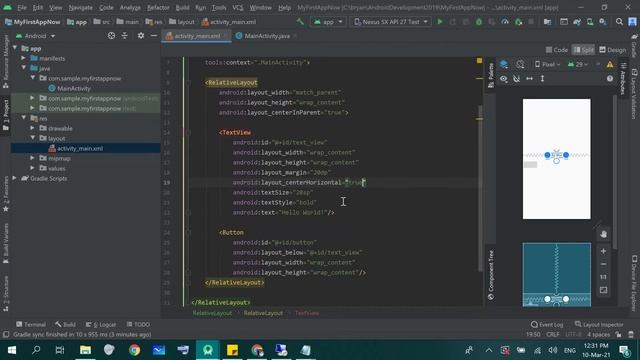Open the API 29 version dropdown
Viewport: 640px width, 360px height.
578,64
